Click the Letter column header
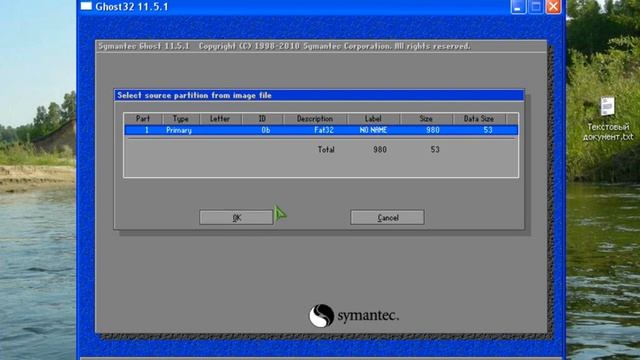The height and width of the screenshot is (360, 640). (x=220, y=119)
